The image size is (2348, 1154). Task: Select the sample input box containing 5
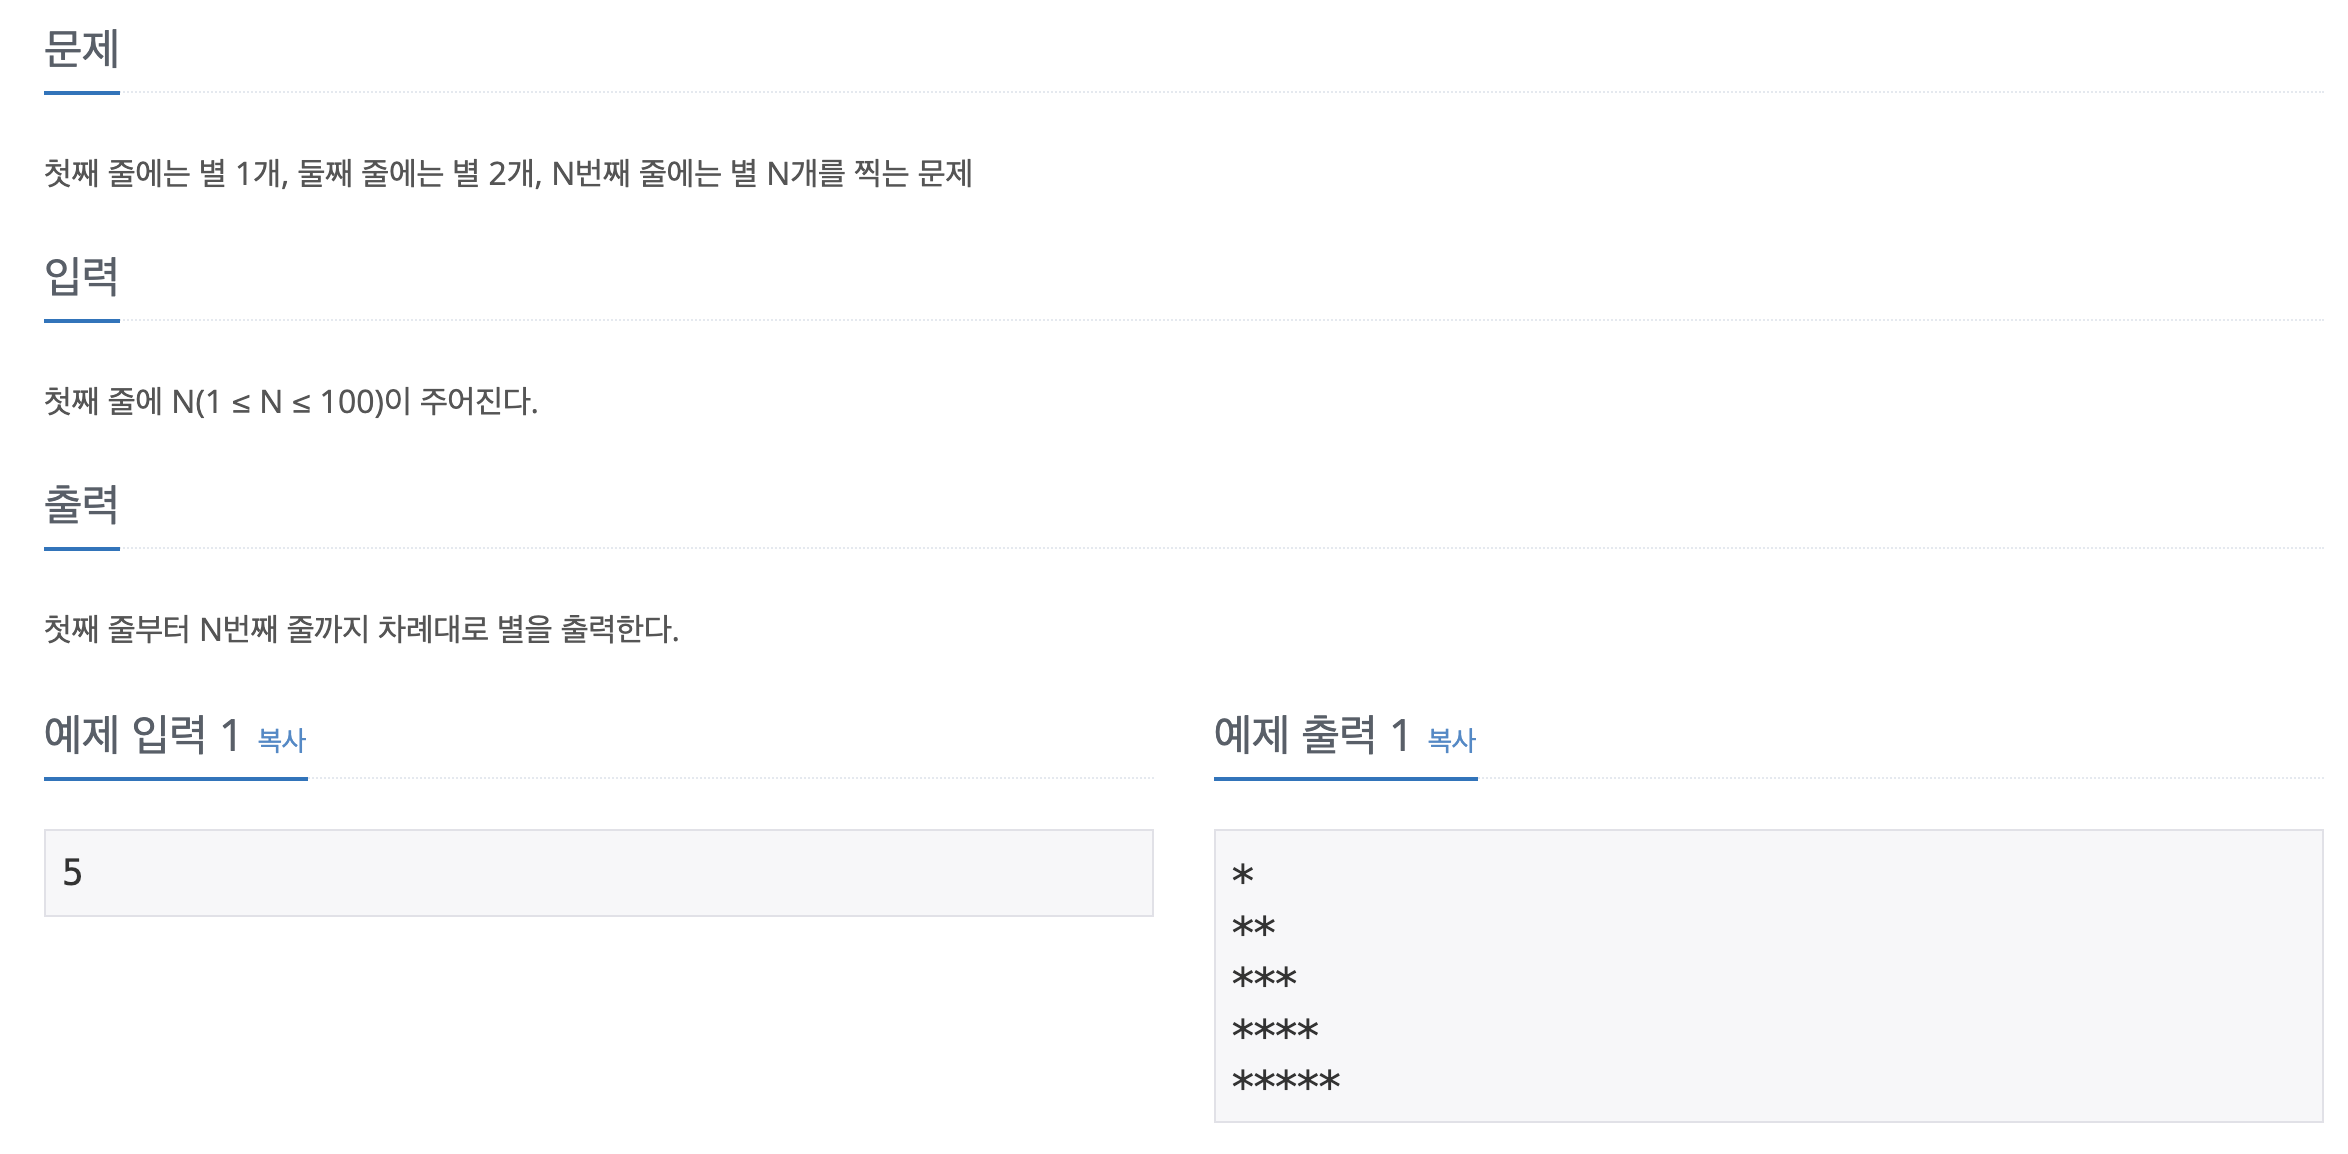point(599,873)
